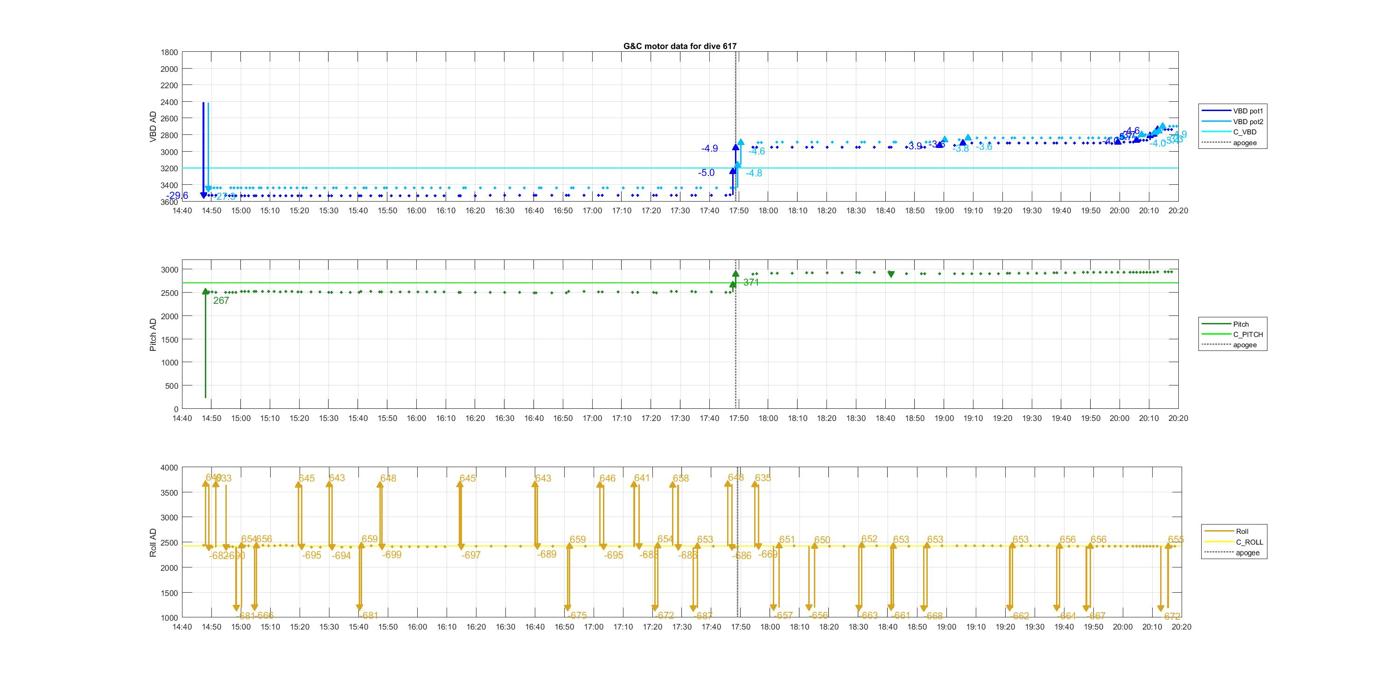
Task: Click the '-664' roll data label
Action: point(1067,616)
